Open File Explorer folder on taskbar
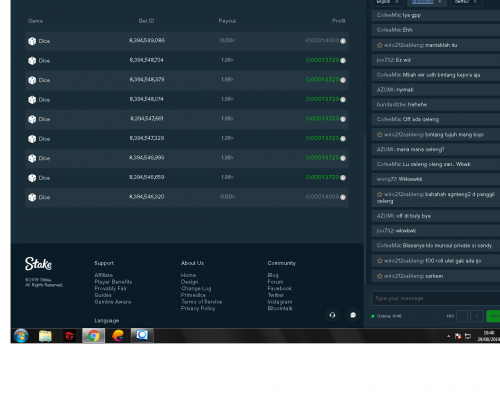The width and height of the screenshot is (500, 400). click(x=45, y=336)
